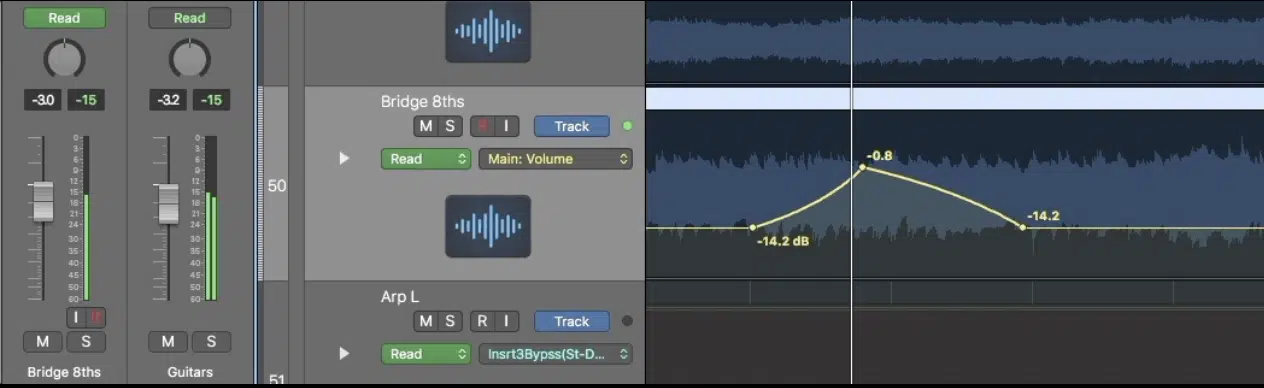1264x388 pixels.
Task: Open the Insrt3Bypss automation parameter dropdown
Action: tap(556, 353)
